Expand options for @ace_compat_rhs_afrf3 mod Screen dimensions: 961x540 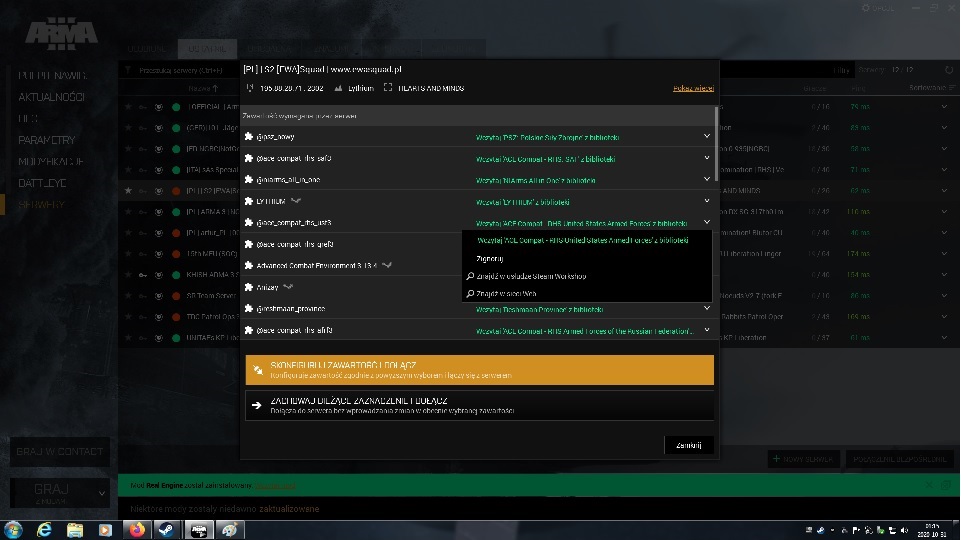(707, 330)
